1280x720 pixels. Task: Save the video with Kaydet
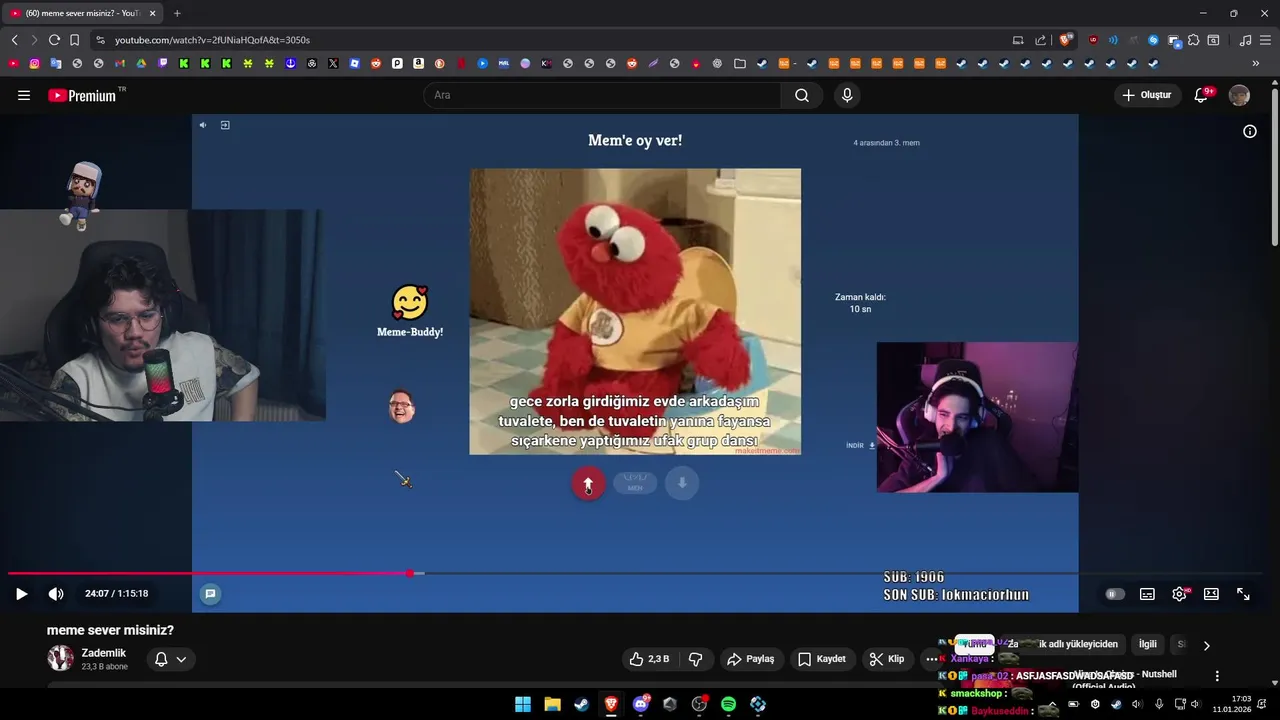click(822, 659)
